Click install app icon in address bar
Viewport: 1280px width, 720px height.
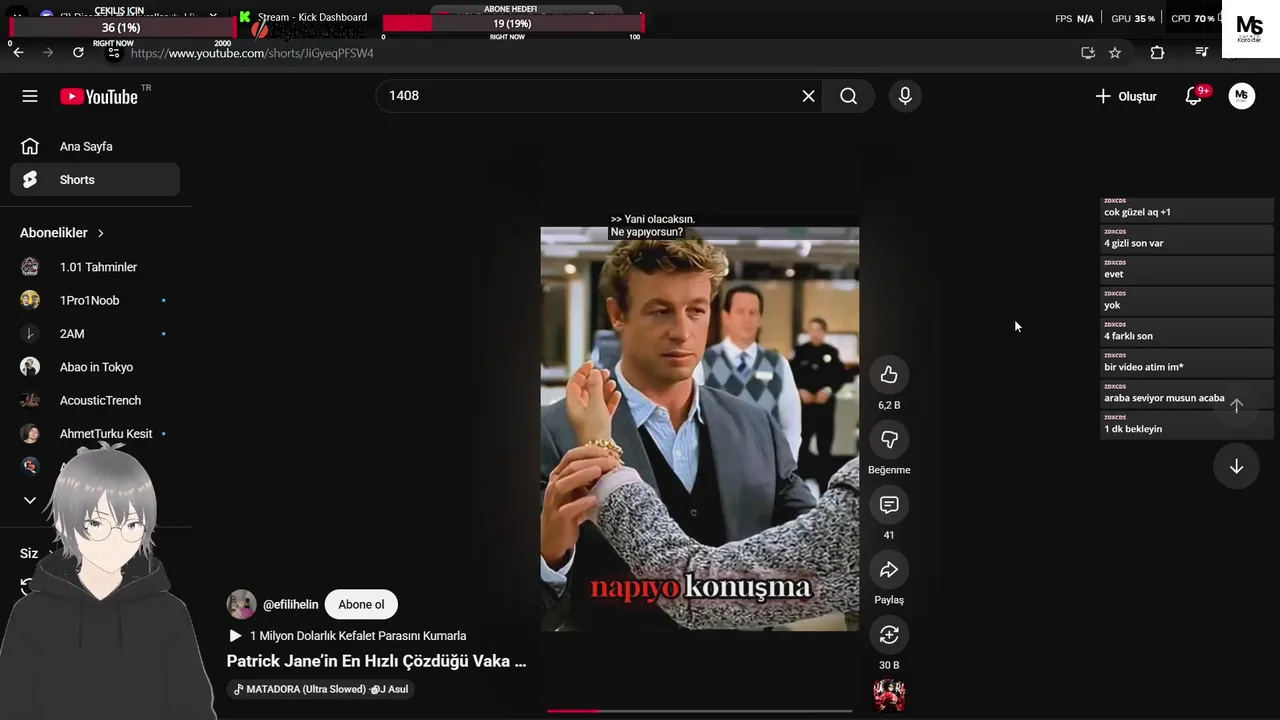(1088, 53)
